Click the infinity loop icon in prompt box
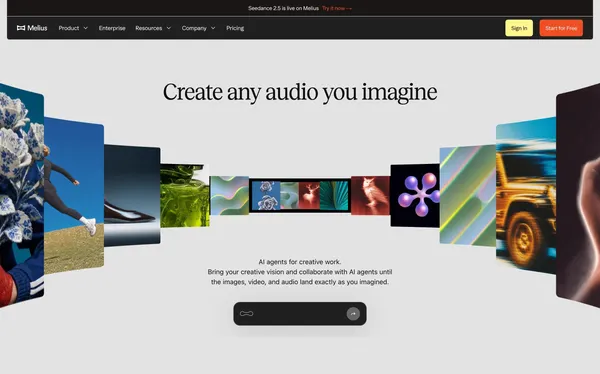Image resolution: width=600 pixels, height=374 pixels. (x=246, y=314)
